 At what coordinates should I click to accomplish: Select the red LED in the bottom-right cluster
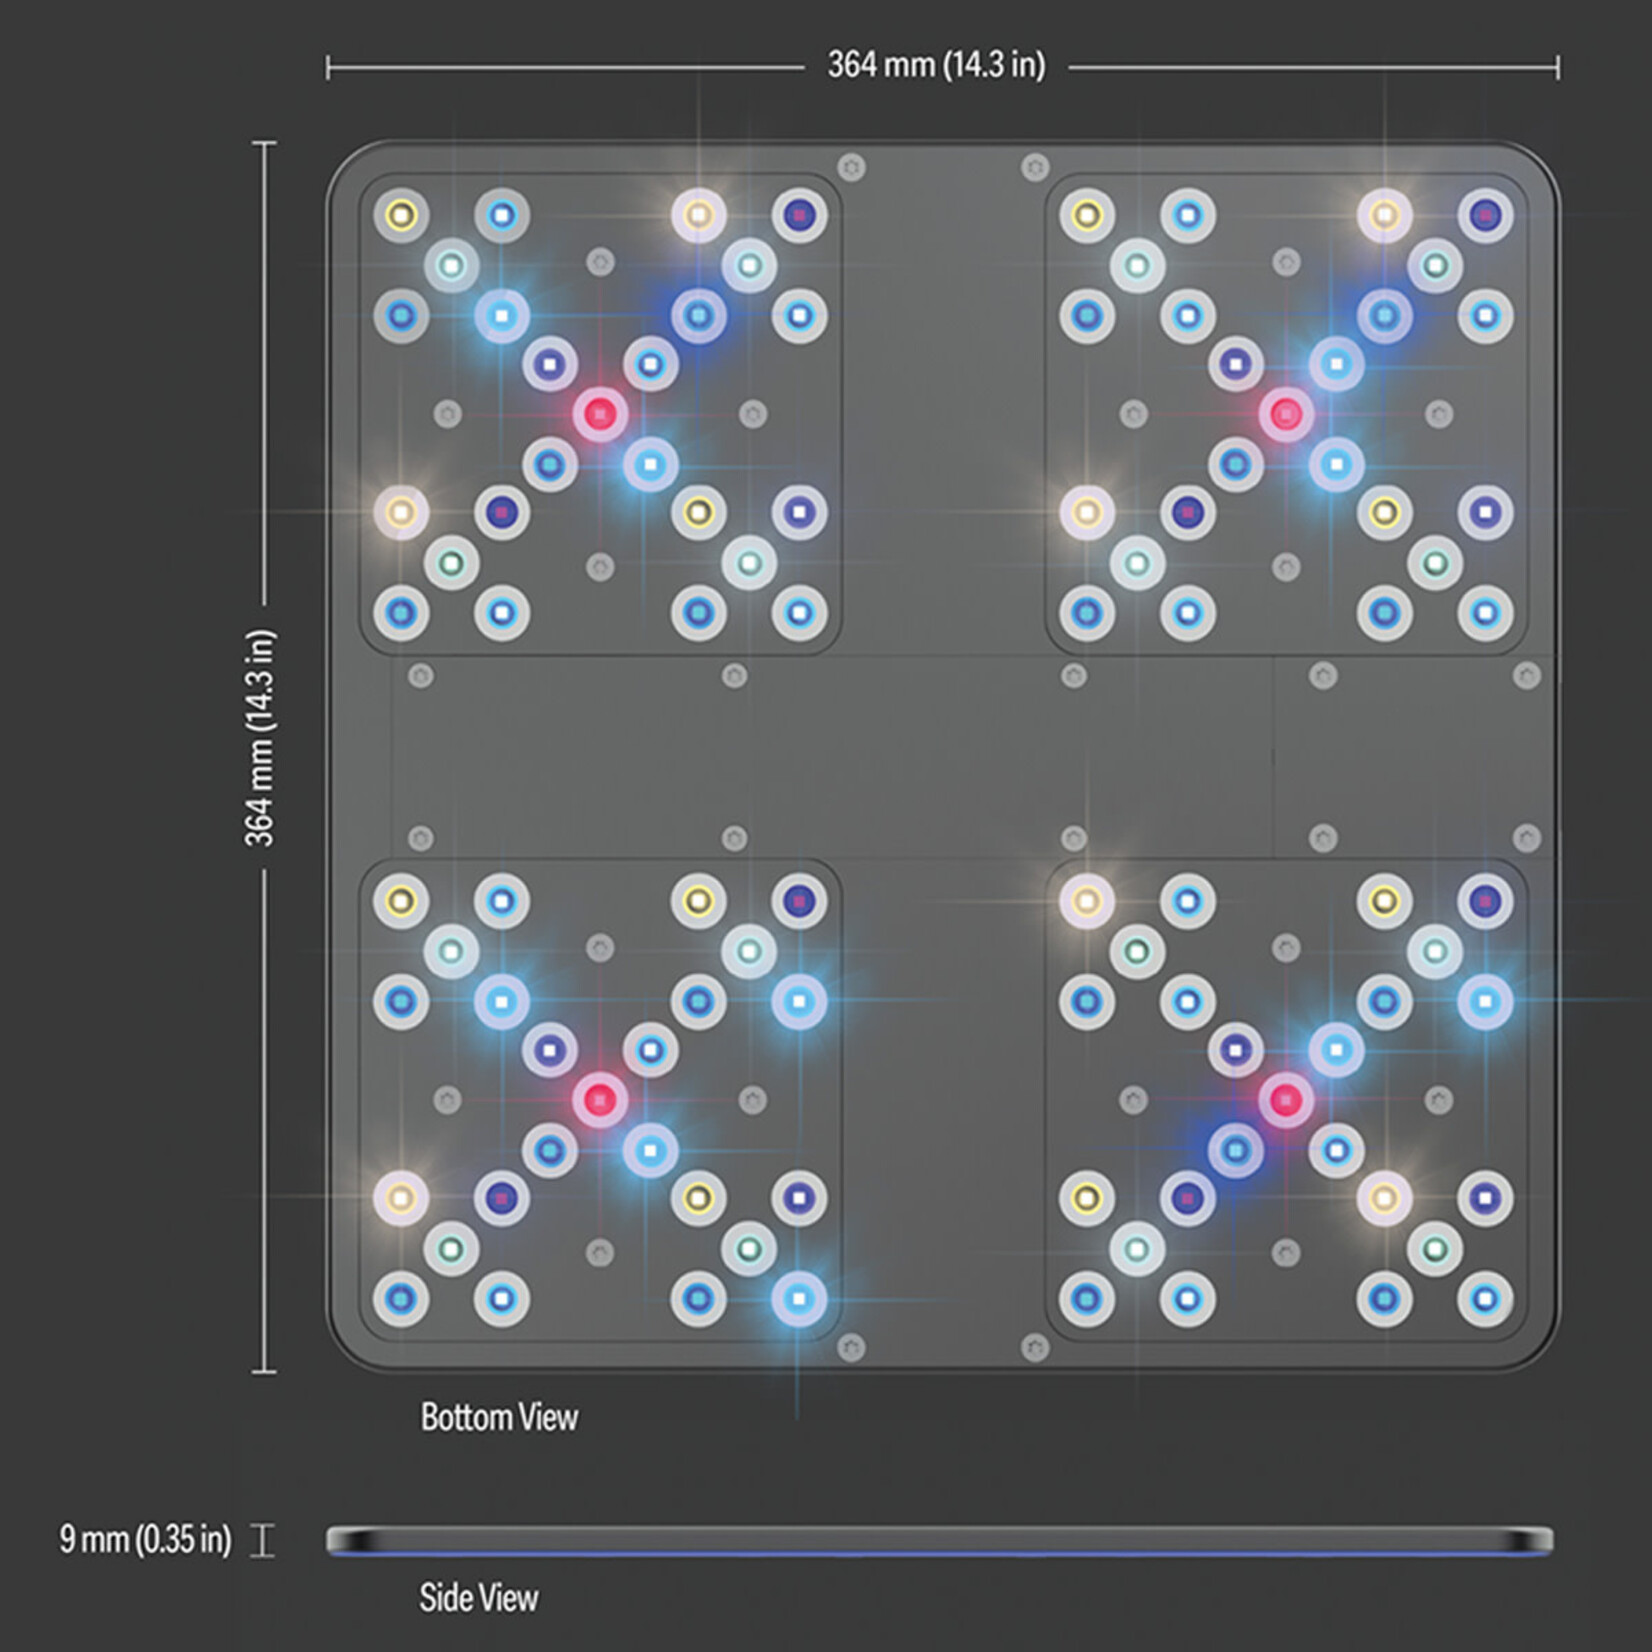(x=1286, y=1100)
